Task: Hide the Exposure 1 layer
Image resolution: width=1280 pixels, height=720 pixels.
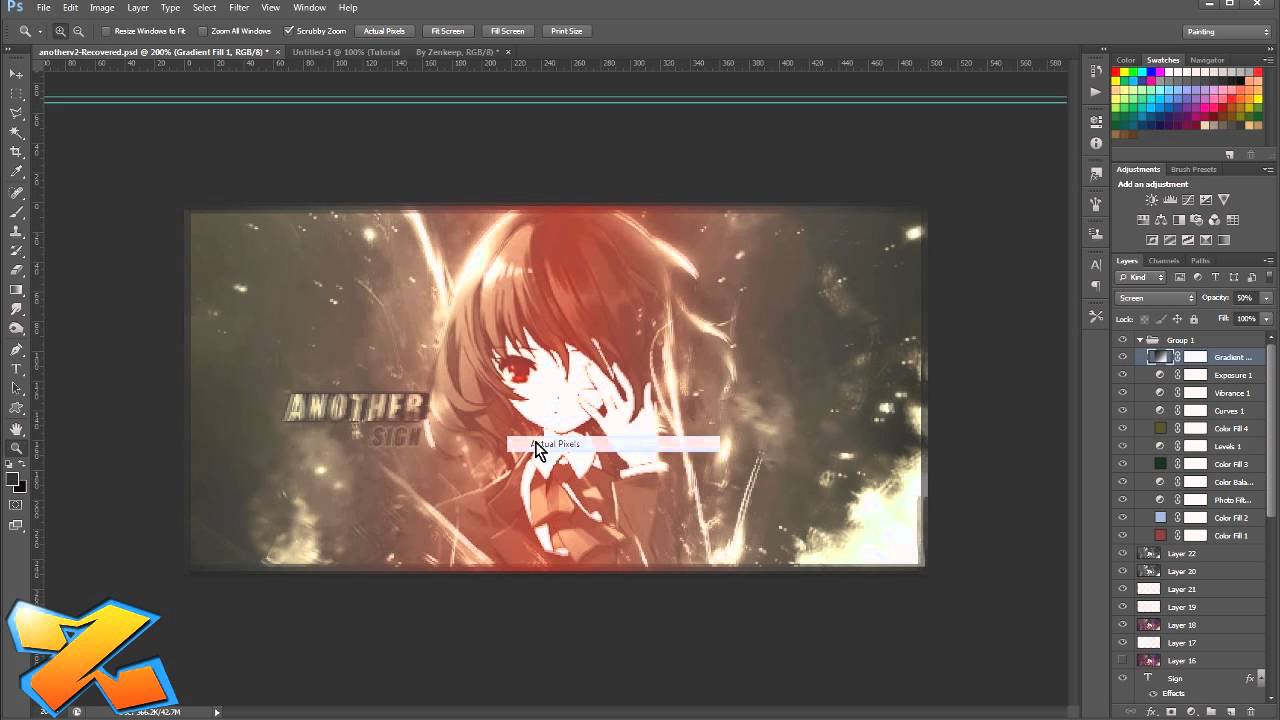Action: click(x=1122, y=375)
